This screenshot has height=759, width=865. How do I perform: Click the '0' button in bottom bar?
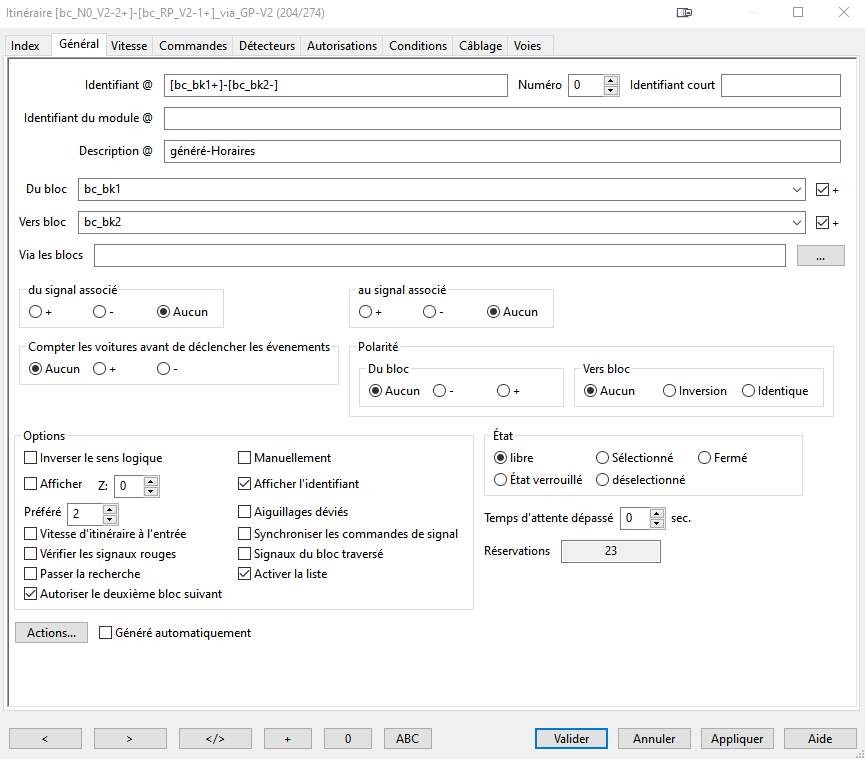point(347,739)
